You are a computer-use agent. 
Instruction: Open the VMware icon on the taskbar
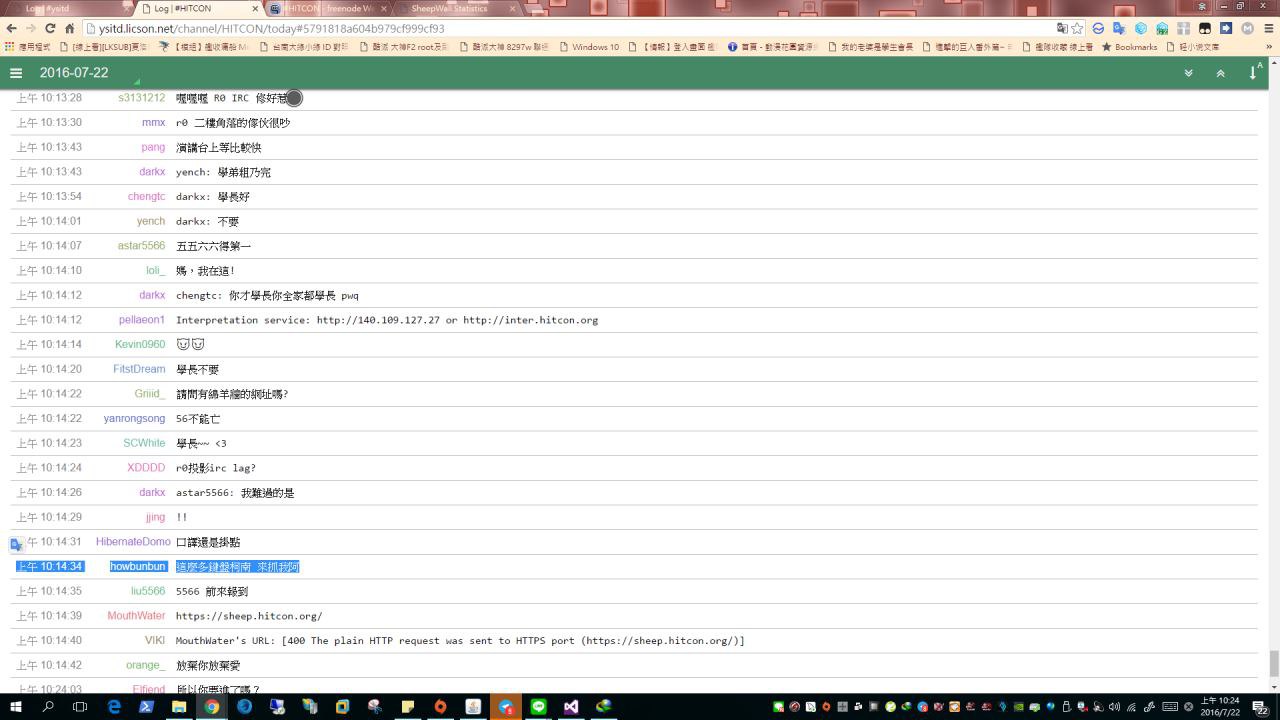[342, 707]
